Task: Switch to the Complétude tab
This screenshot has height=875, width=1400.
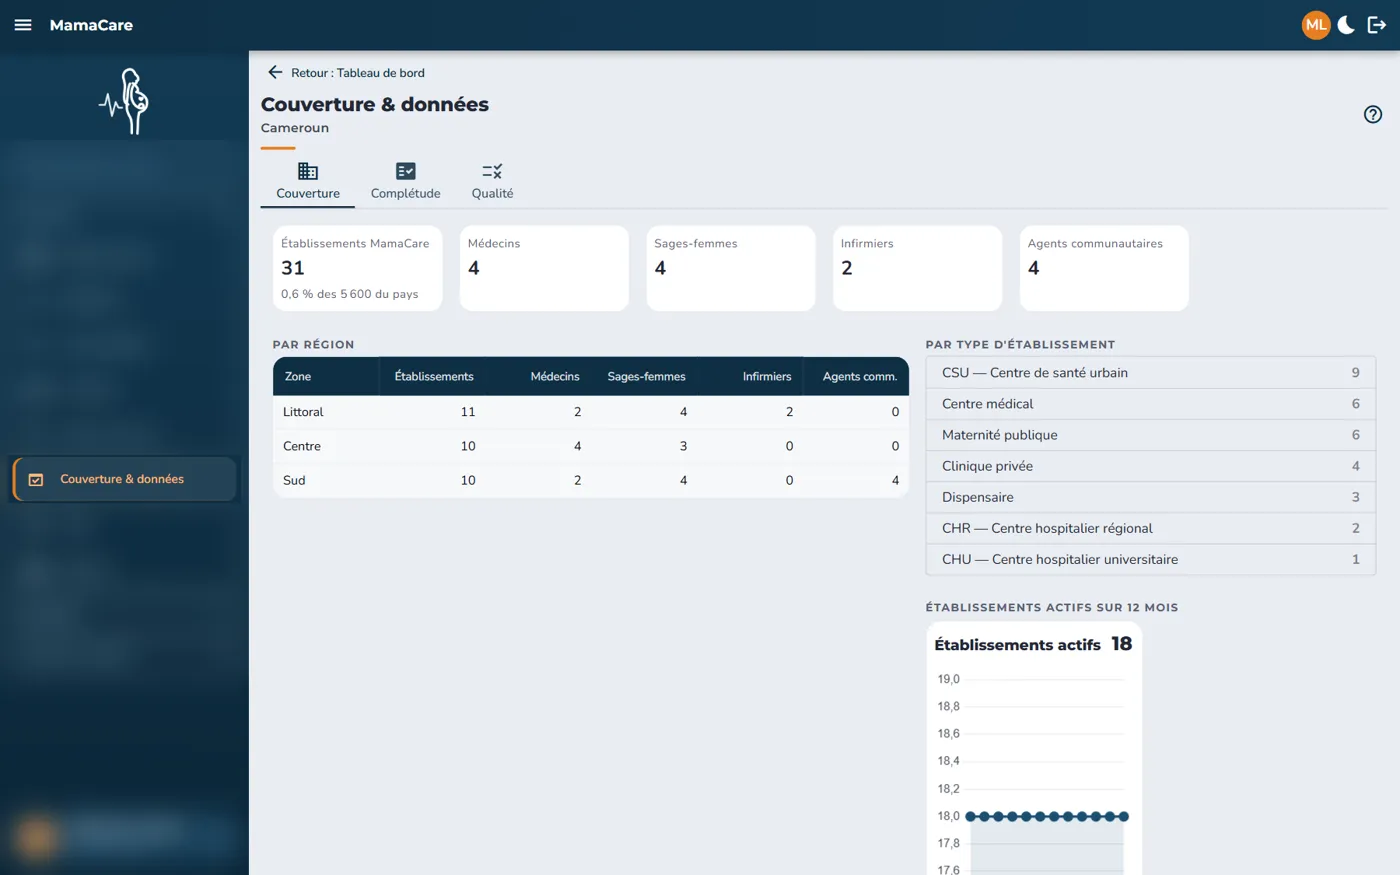Action: (405, 181)
